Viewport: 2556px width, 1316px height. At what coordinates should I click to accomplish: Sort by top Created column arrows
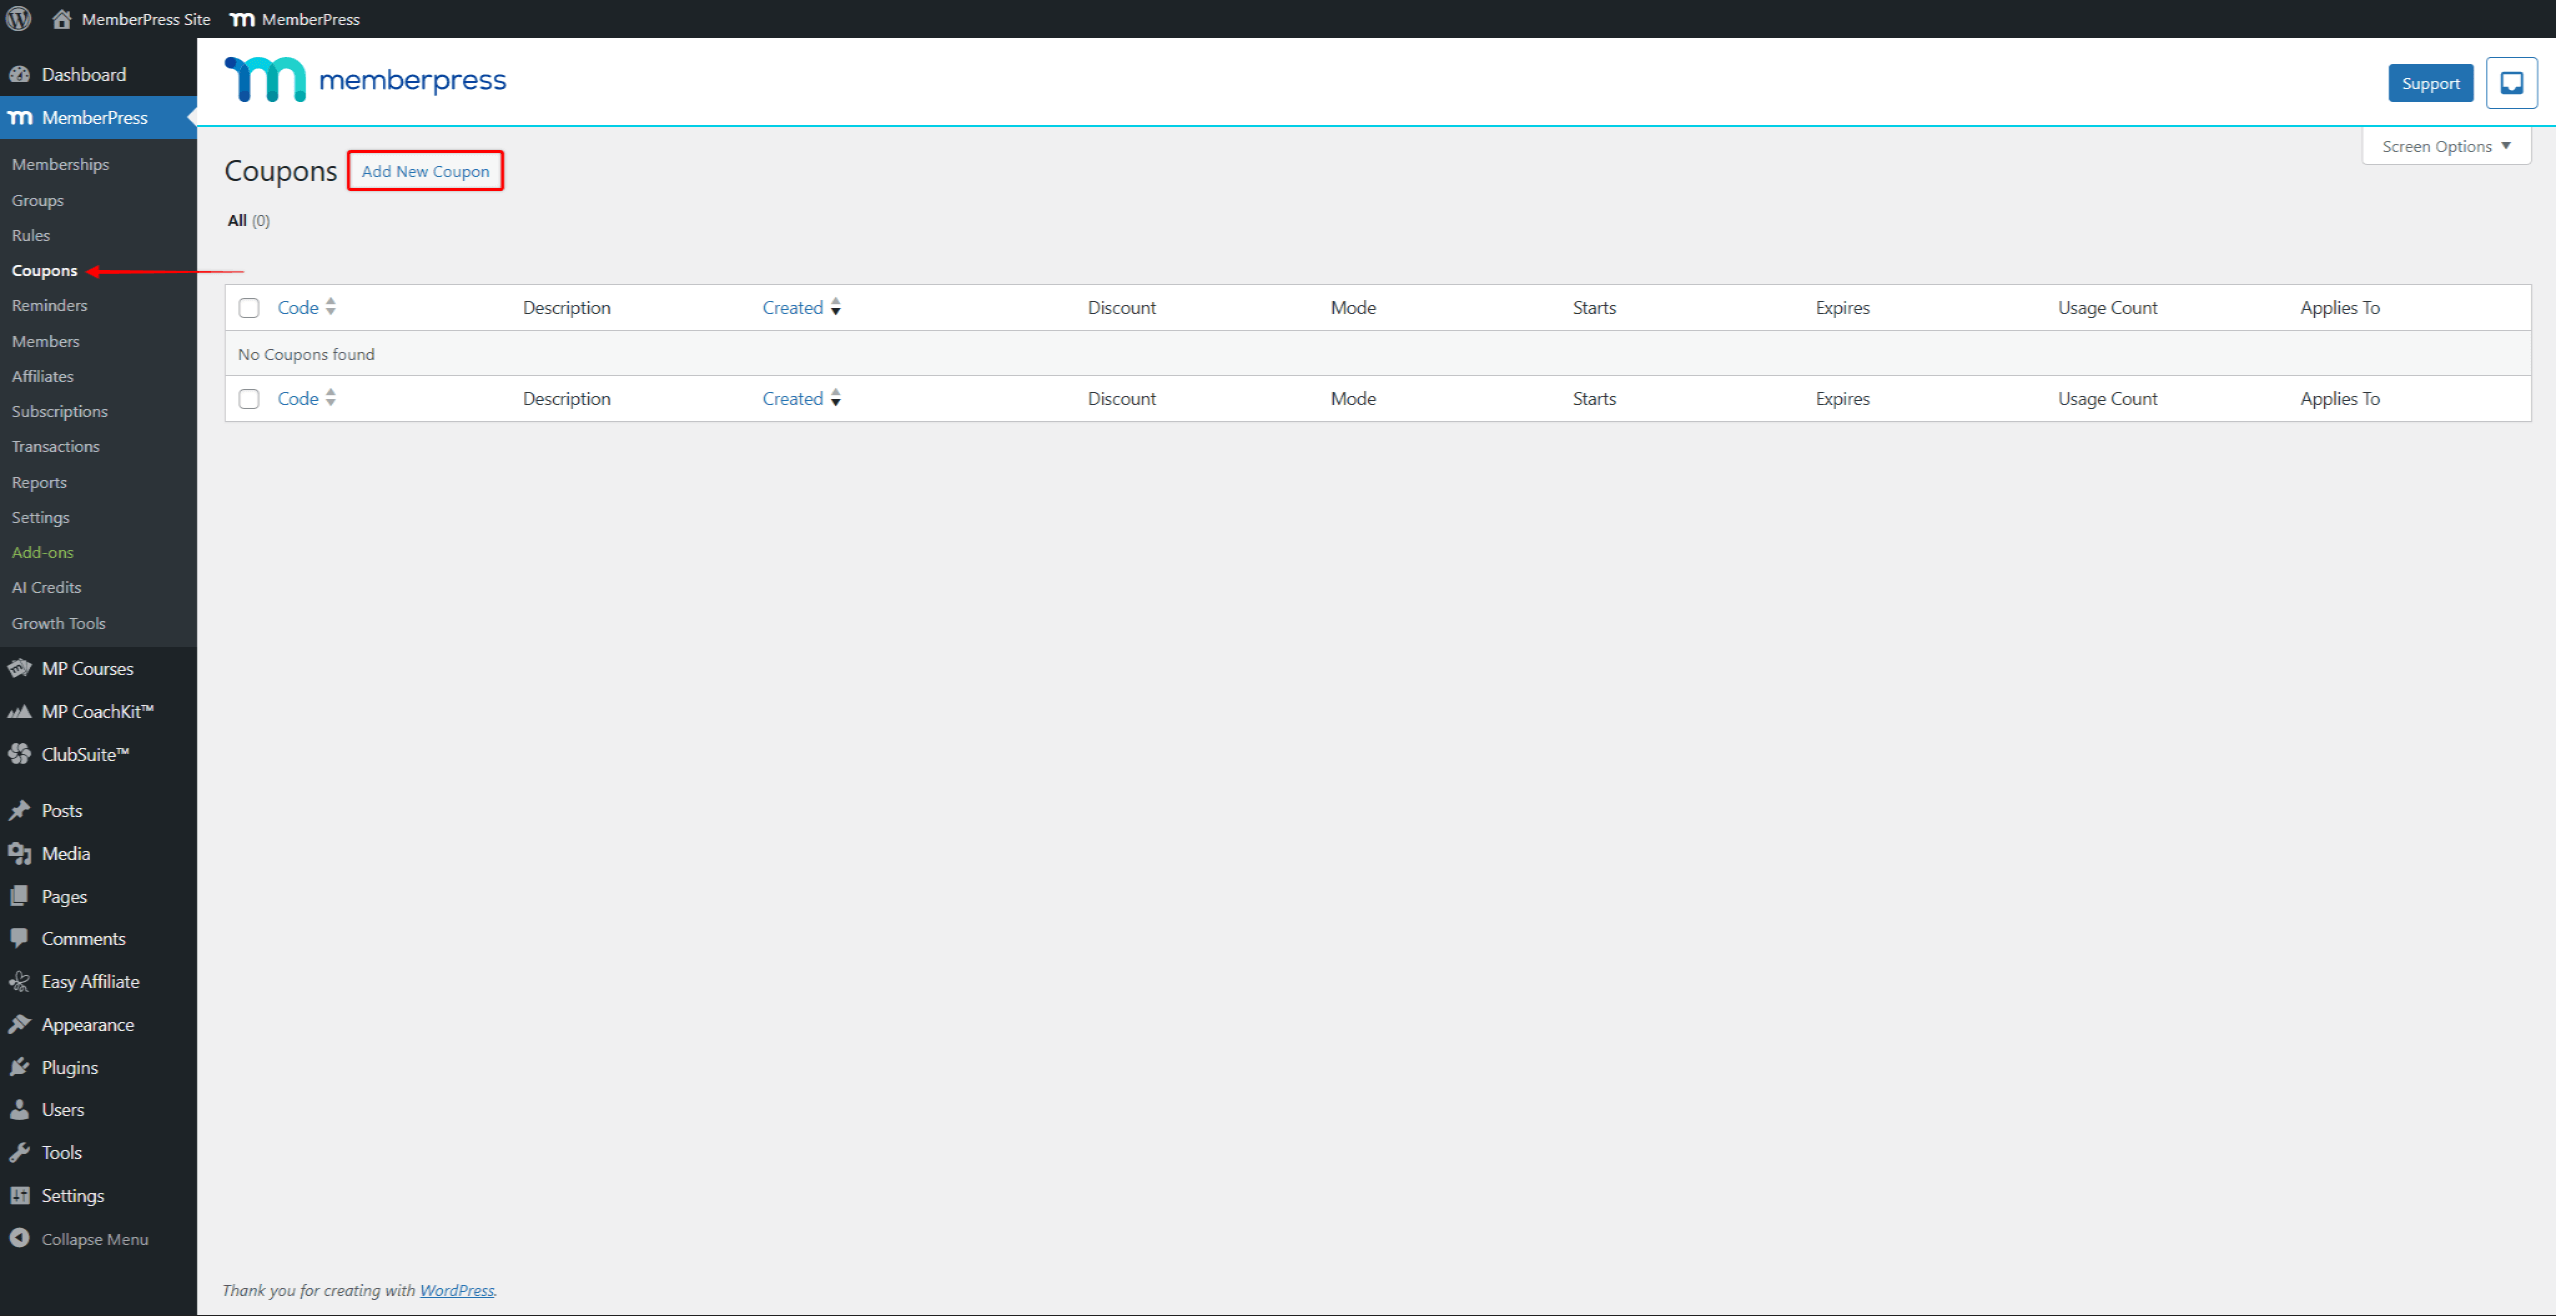pos(835,307)
